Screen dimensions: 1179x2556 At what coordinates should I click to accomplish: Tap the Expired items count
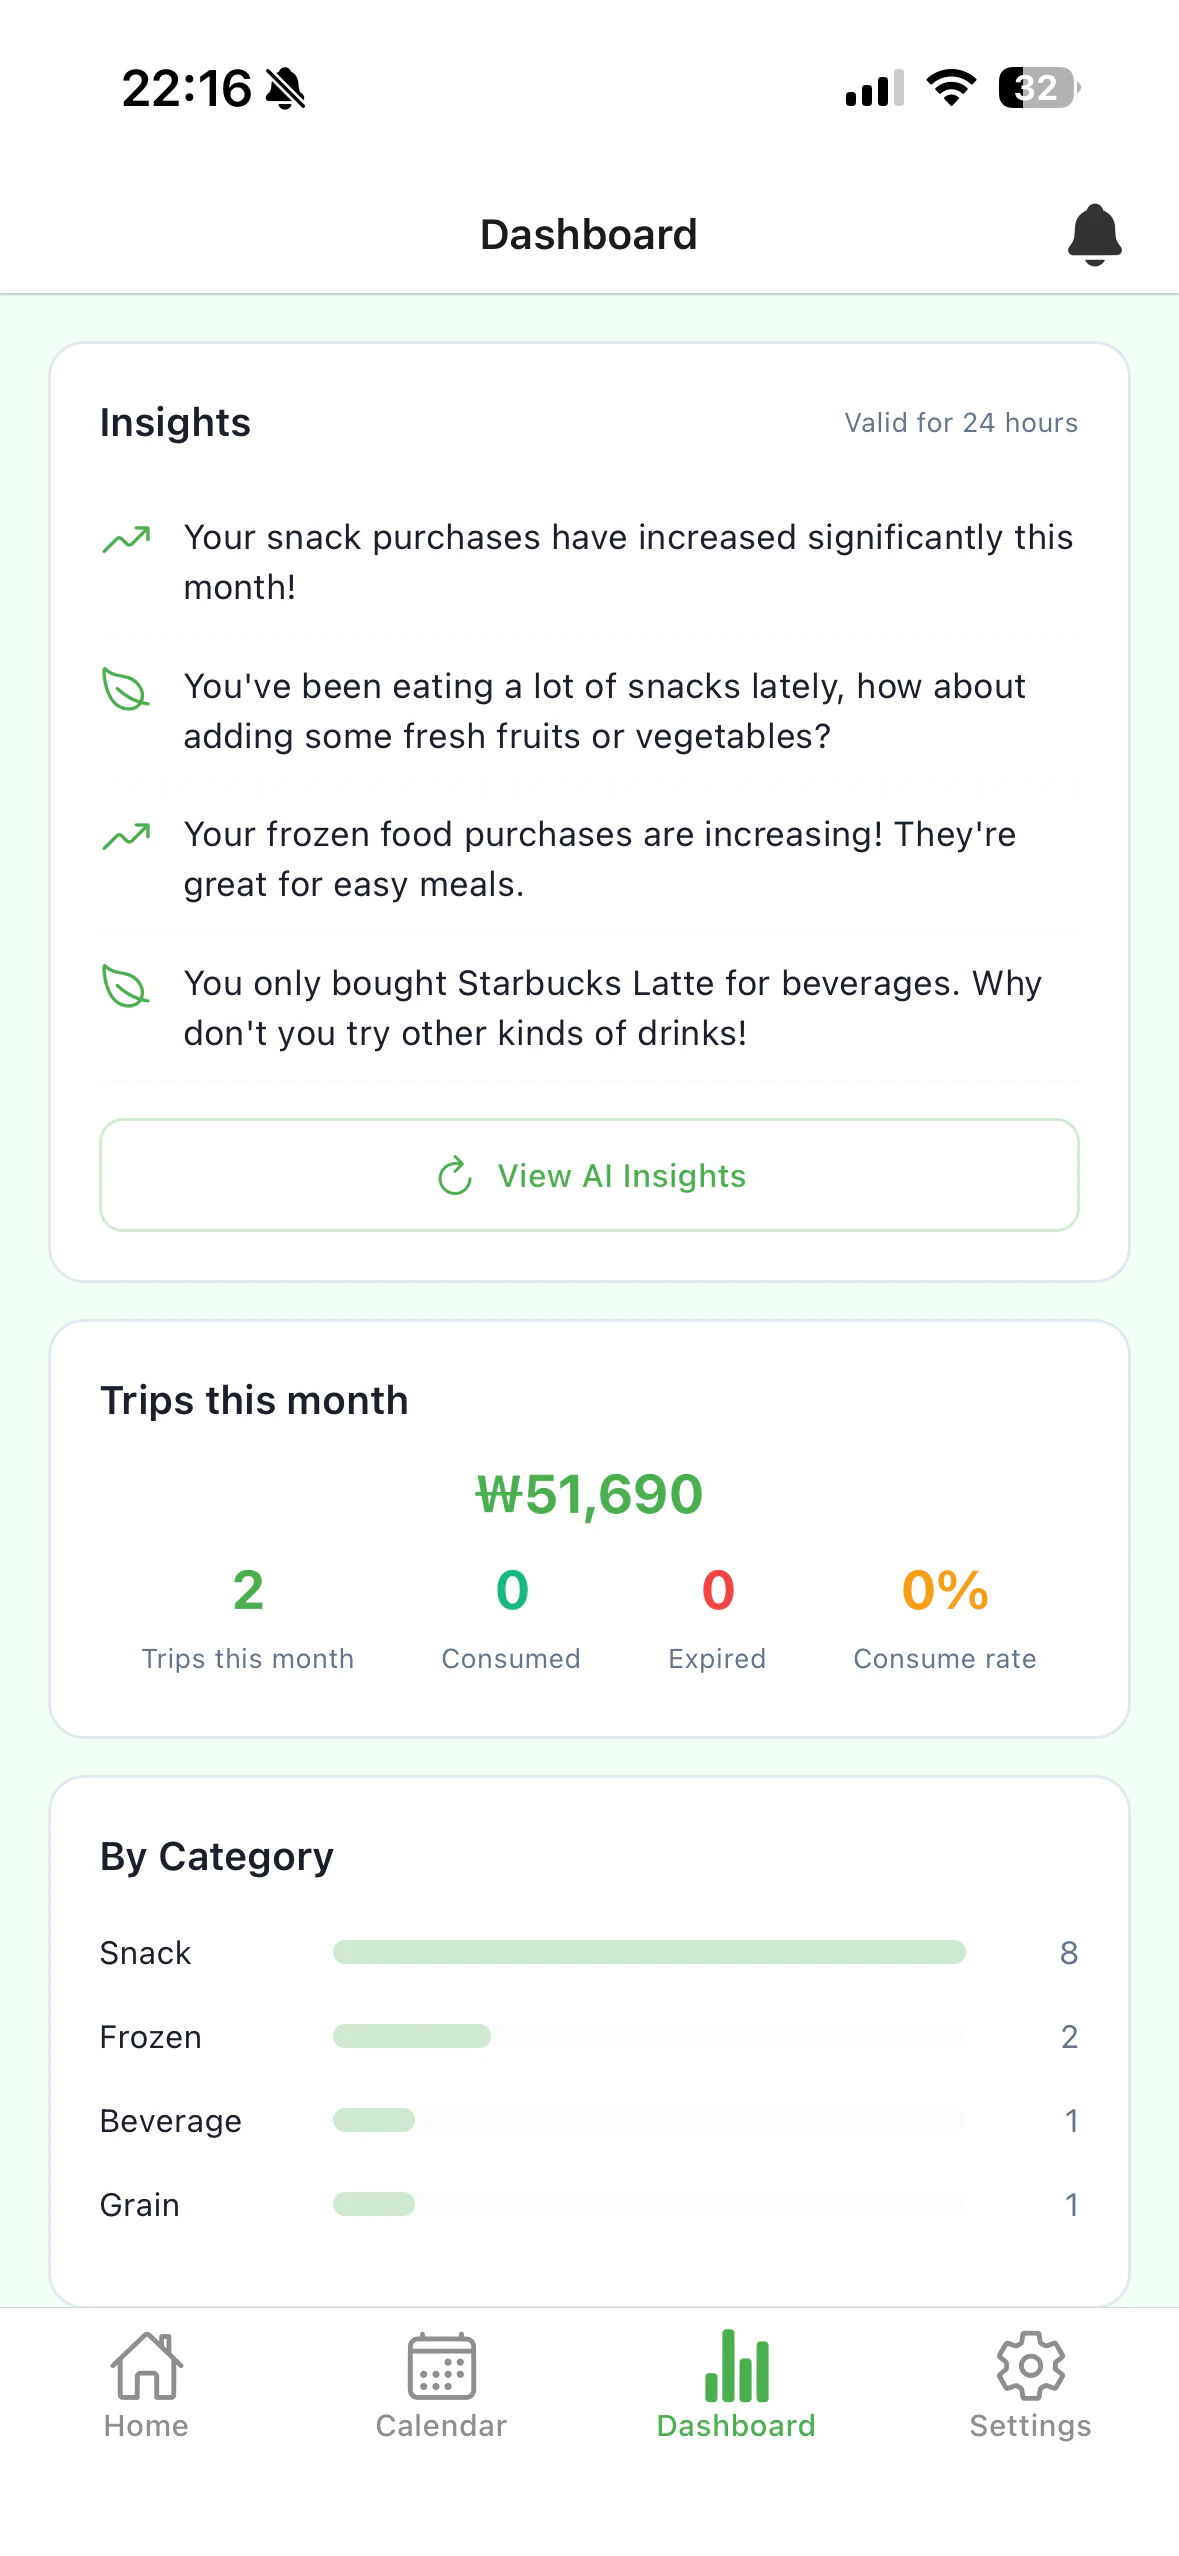717,1590
